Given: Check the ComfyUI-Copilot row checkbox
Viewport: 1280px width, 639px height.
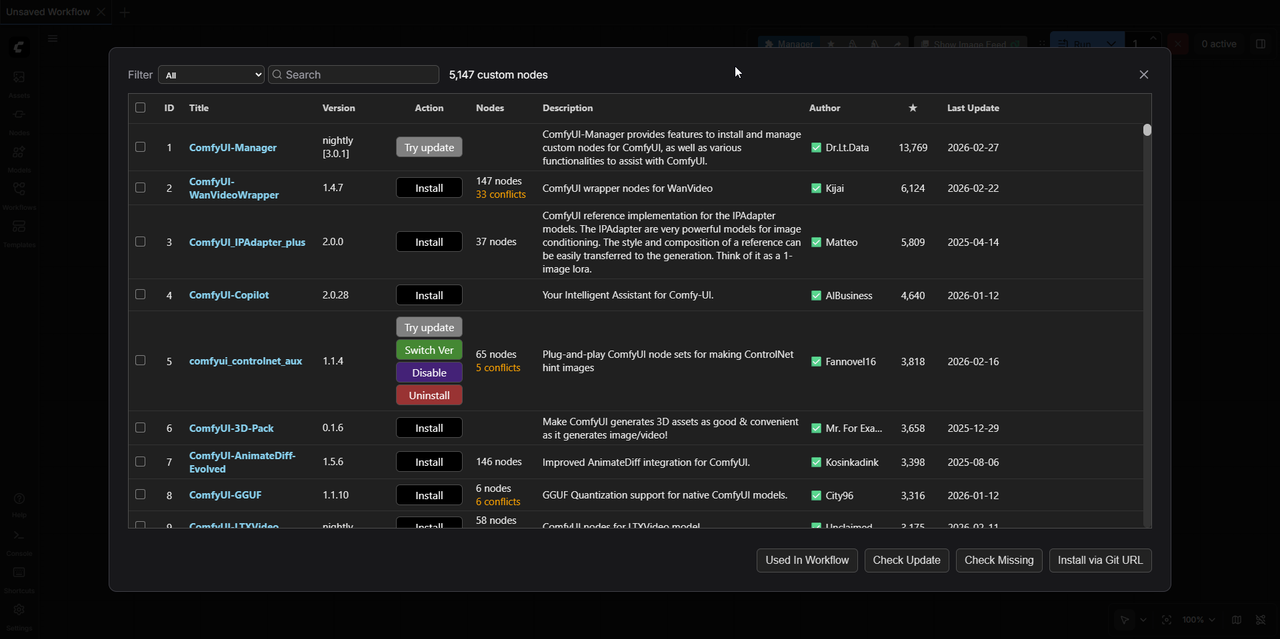Looking at the screenshot, I should (140, 294).
